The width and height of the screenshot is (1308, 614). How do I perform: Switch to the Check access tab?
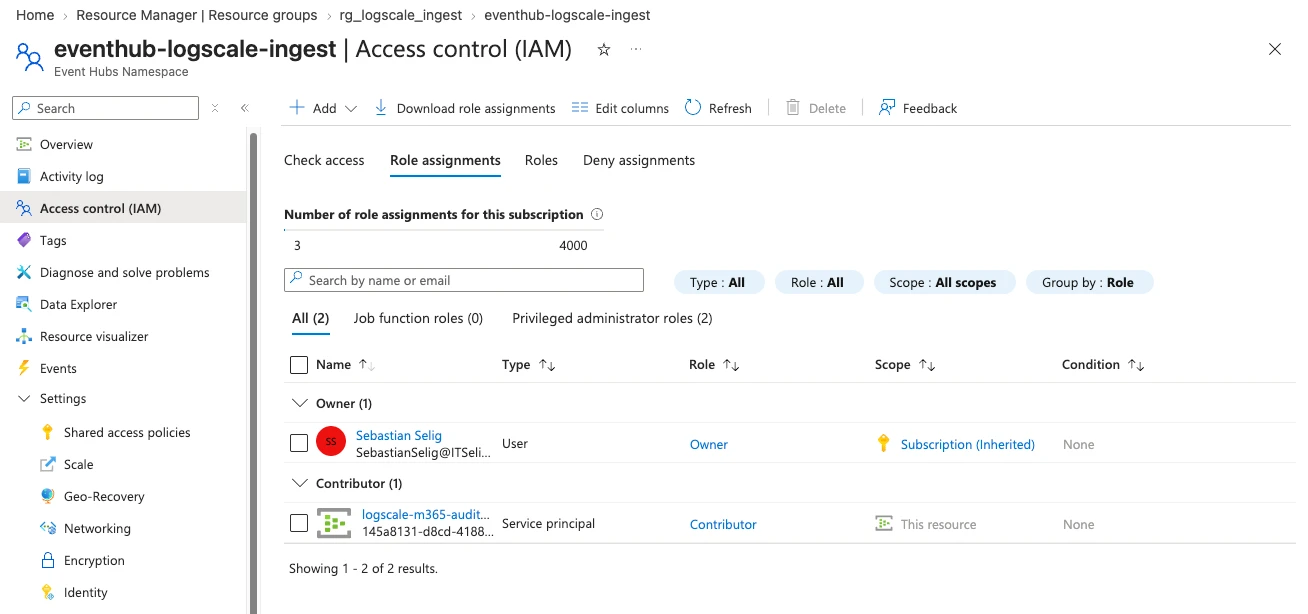click(x=324, y=160)
